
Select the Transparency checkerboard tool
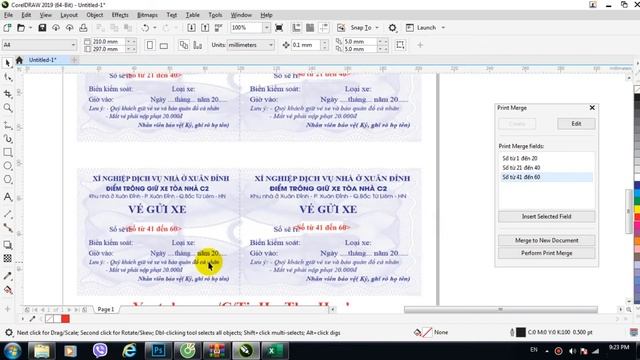coord(7,258)
